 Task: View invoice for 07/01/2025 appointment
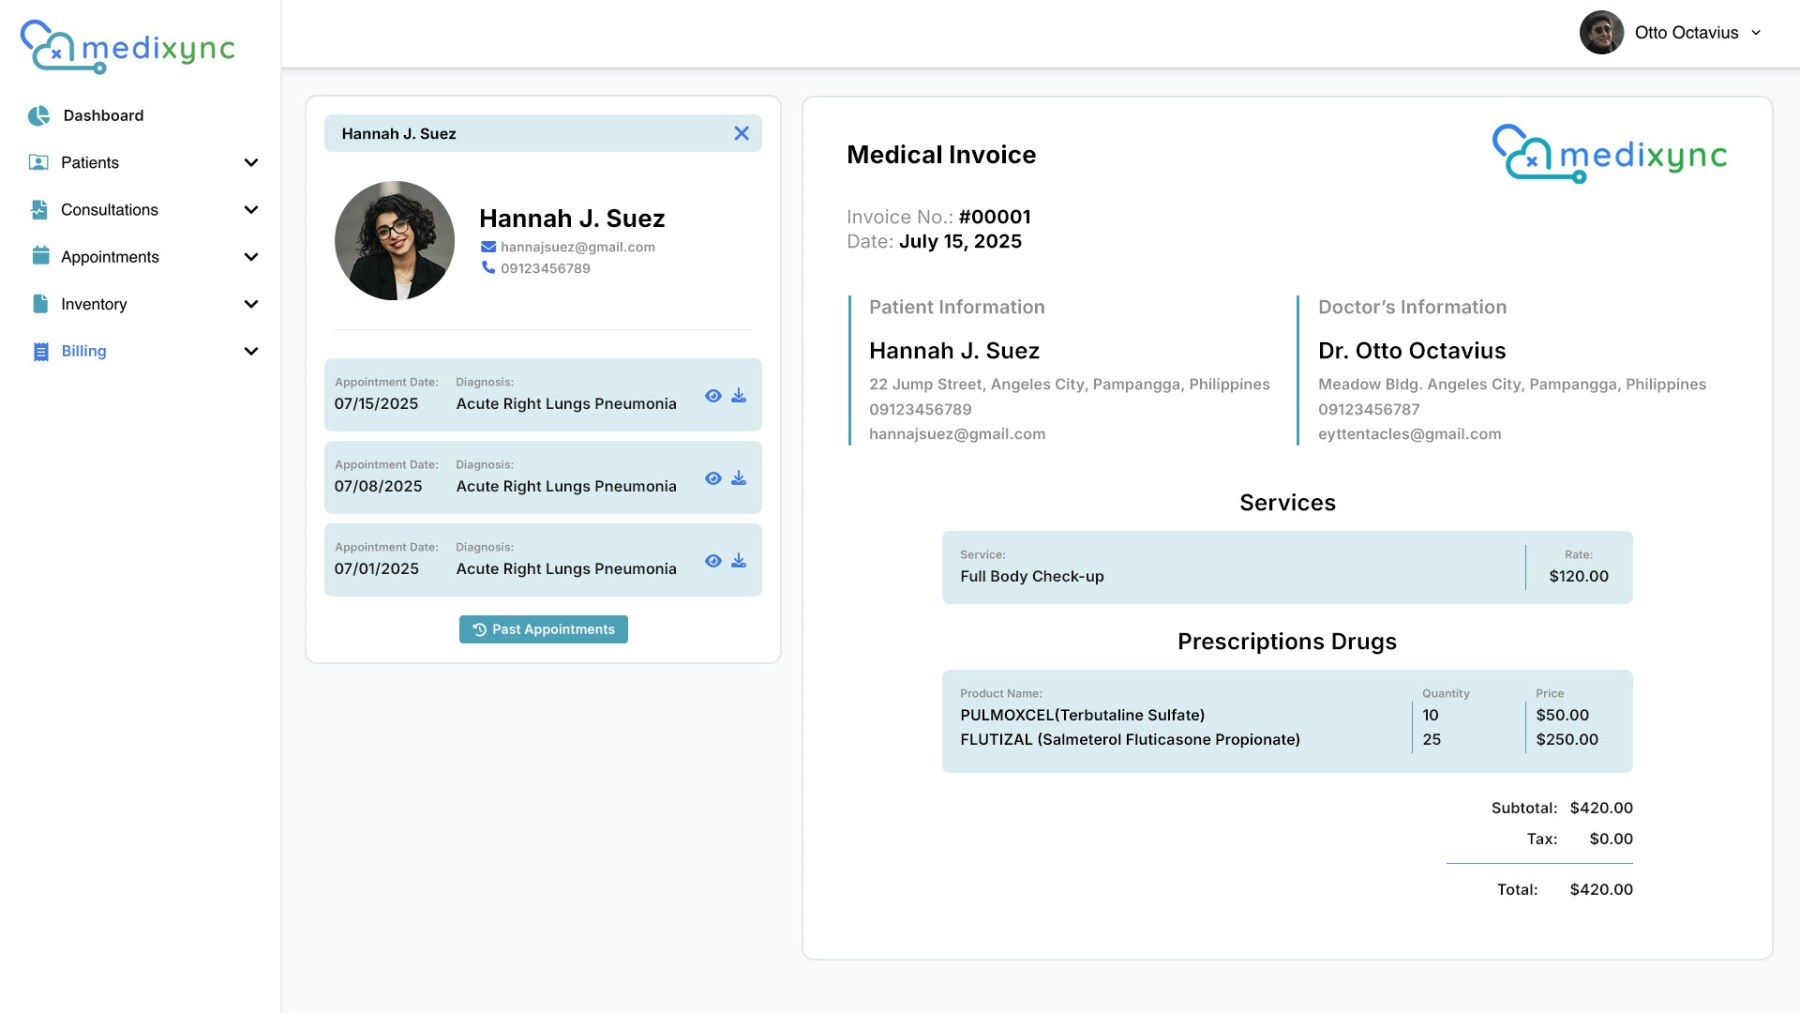[713, 561]
